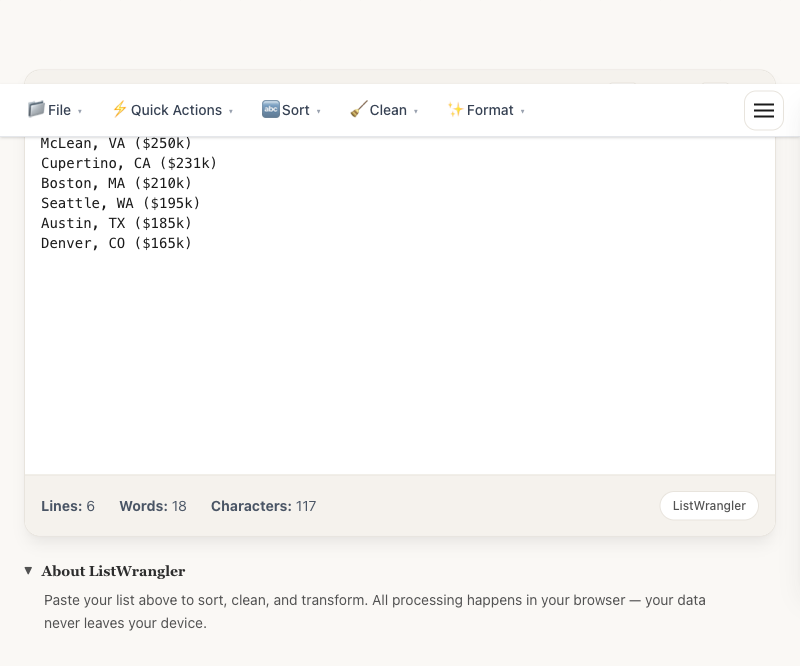Viewport: 800px width, 667px height.
Task: Expand the Quick Actions dropdown arrow
Action: pos(231,111)
